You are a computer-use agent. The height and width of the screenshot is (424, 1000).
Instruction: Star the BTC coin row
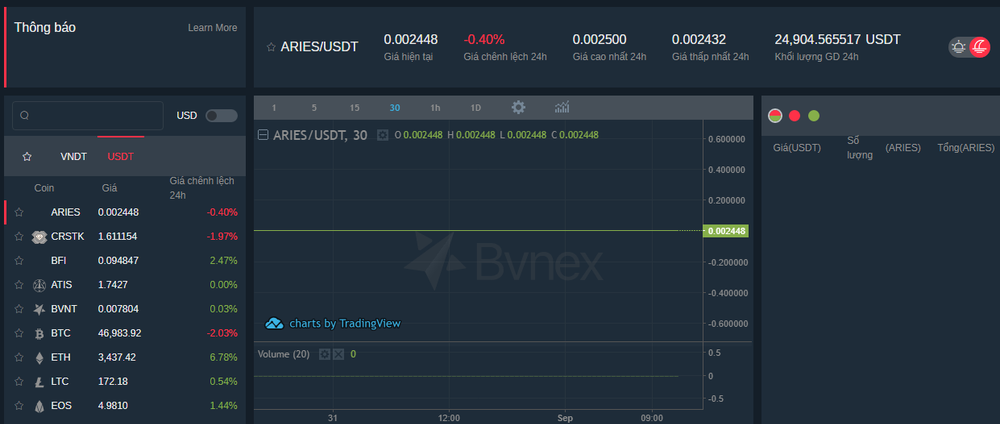coord(19,333)
